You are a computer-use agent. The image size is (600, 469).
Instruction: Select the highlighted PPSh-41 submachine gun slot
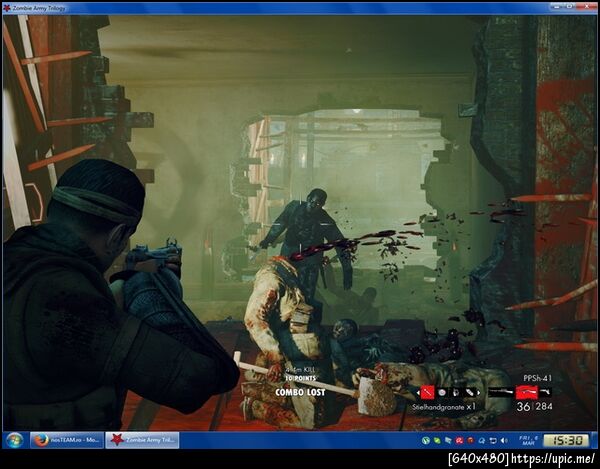(x=527, y=392)
